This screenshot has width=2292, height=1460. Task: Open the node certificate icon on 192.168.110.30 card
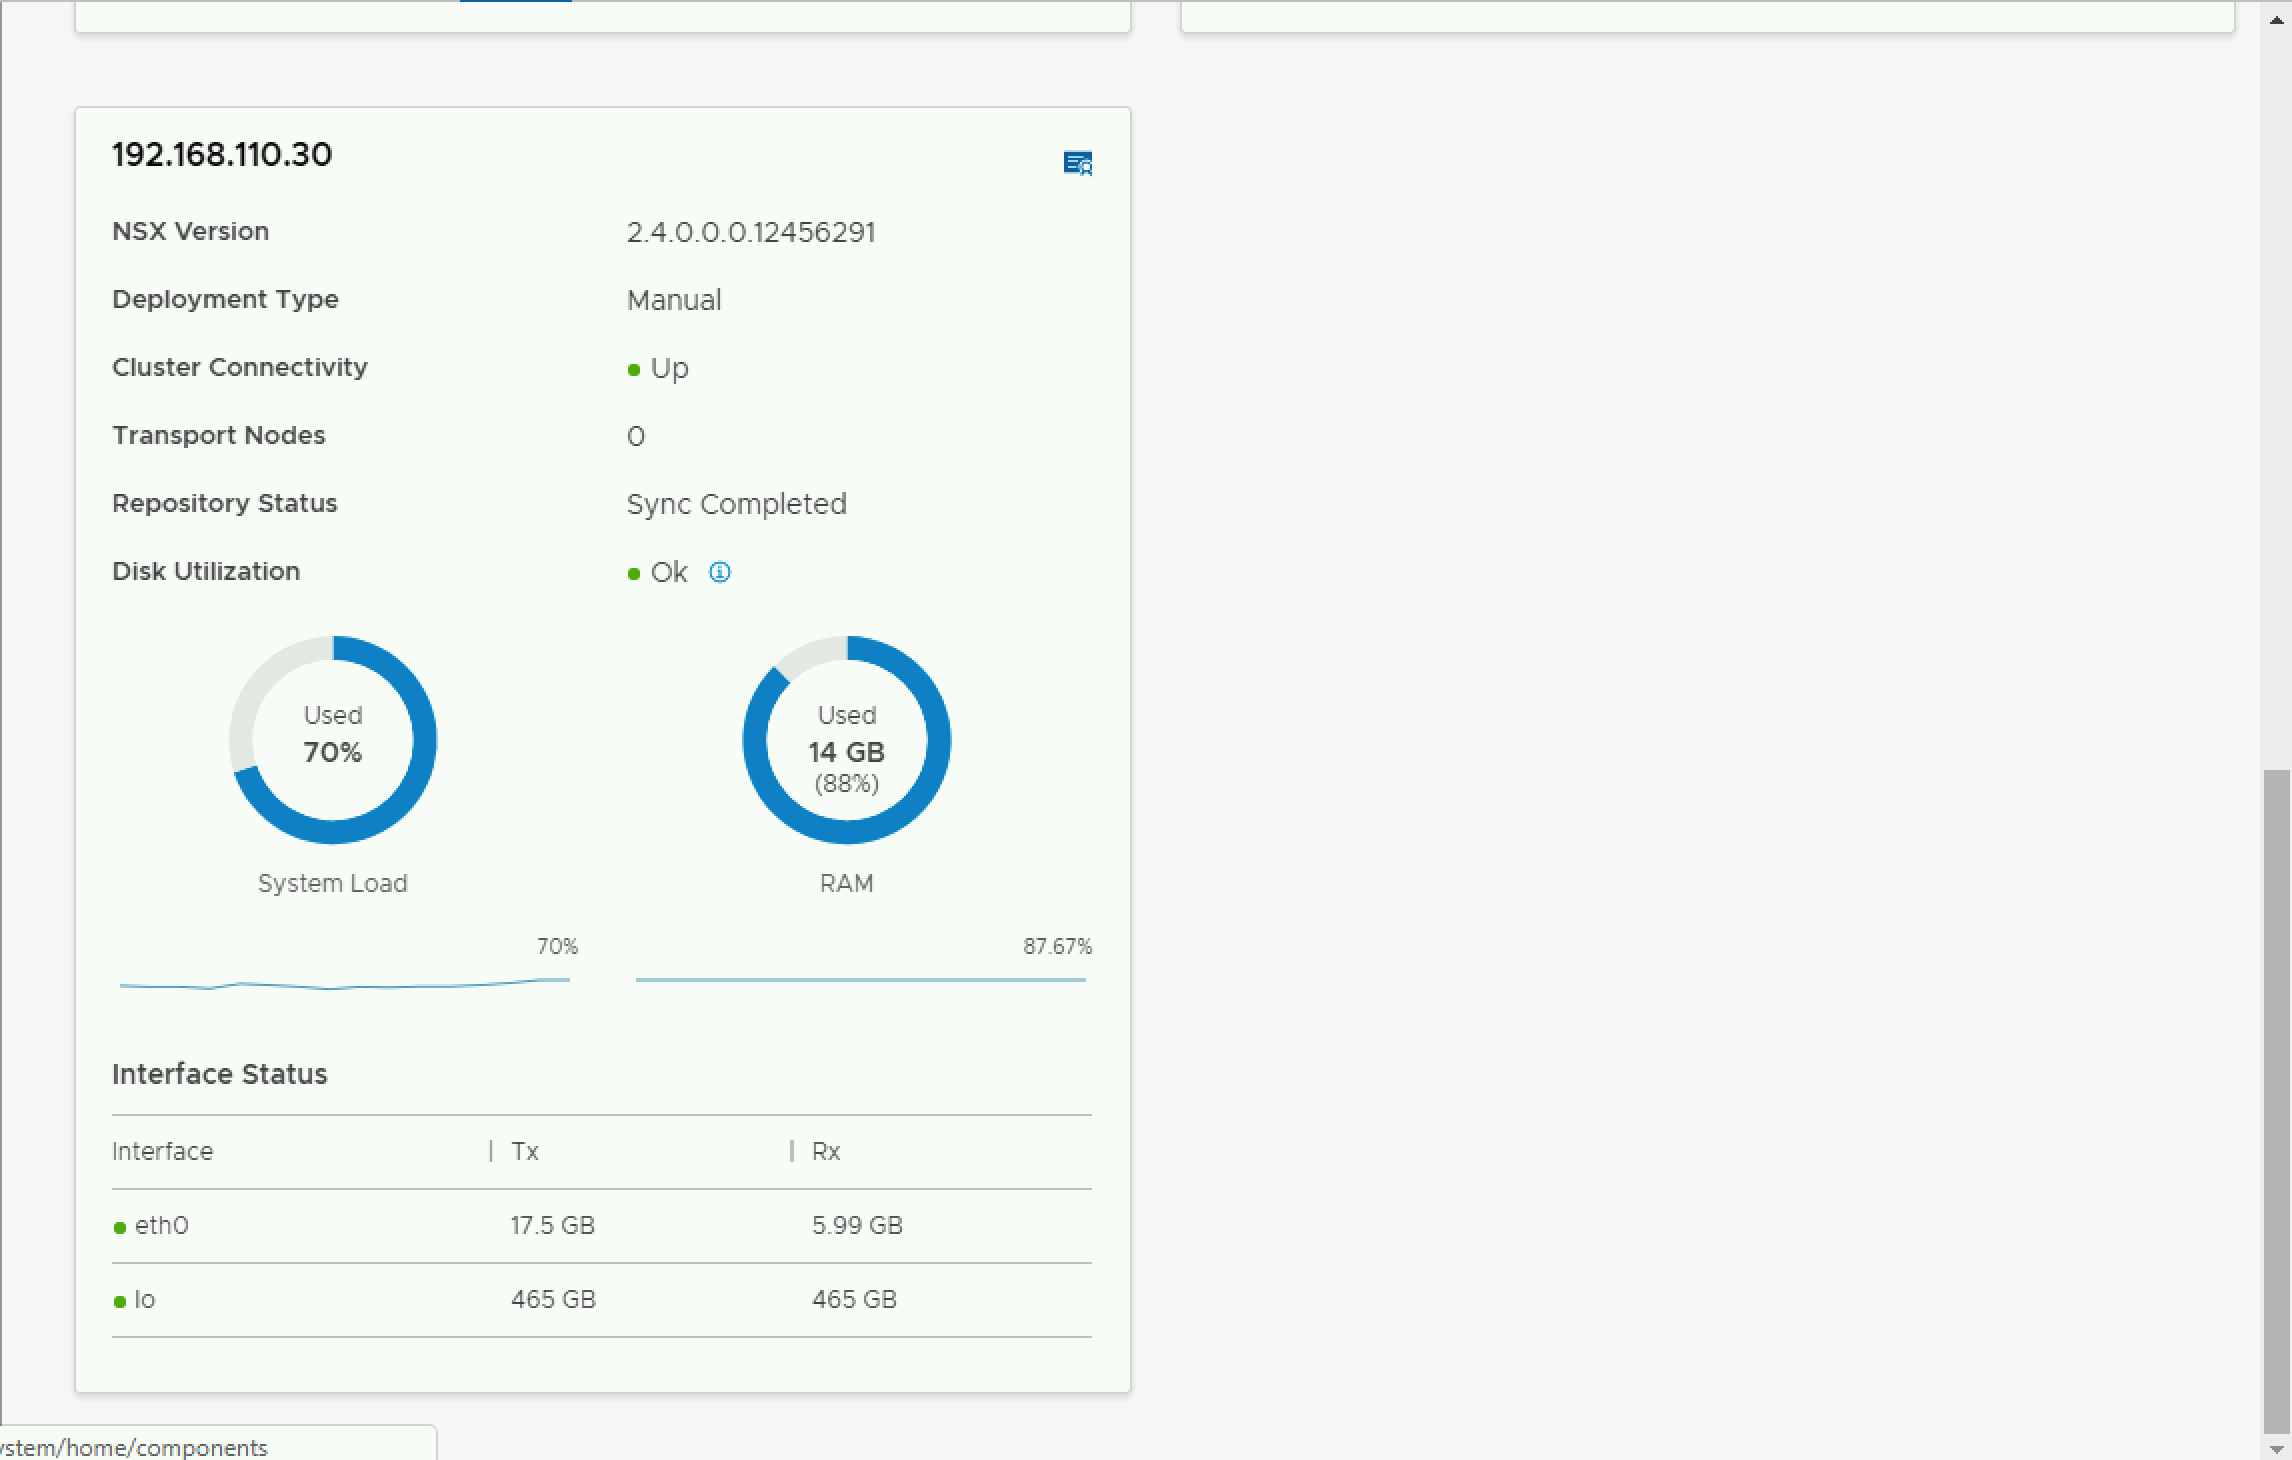1077,163
